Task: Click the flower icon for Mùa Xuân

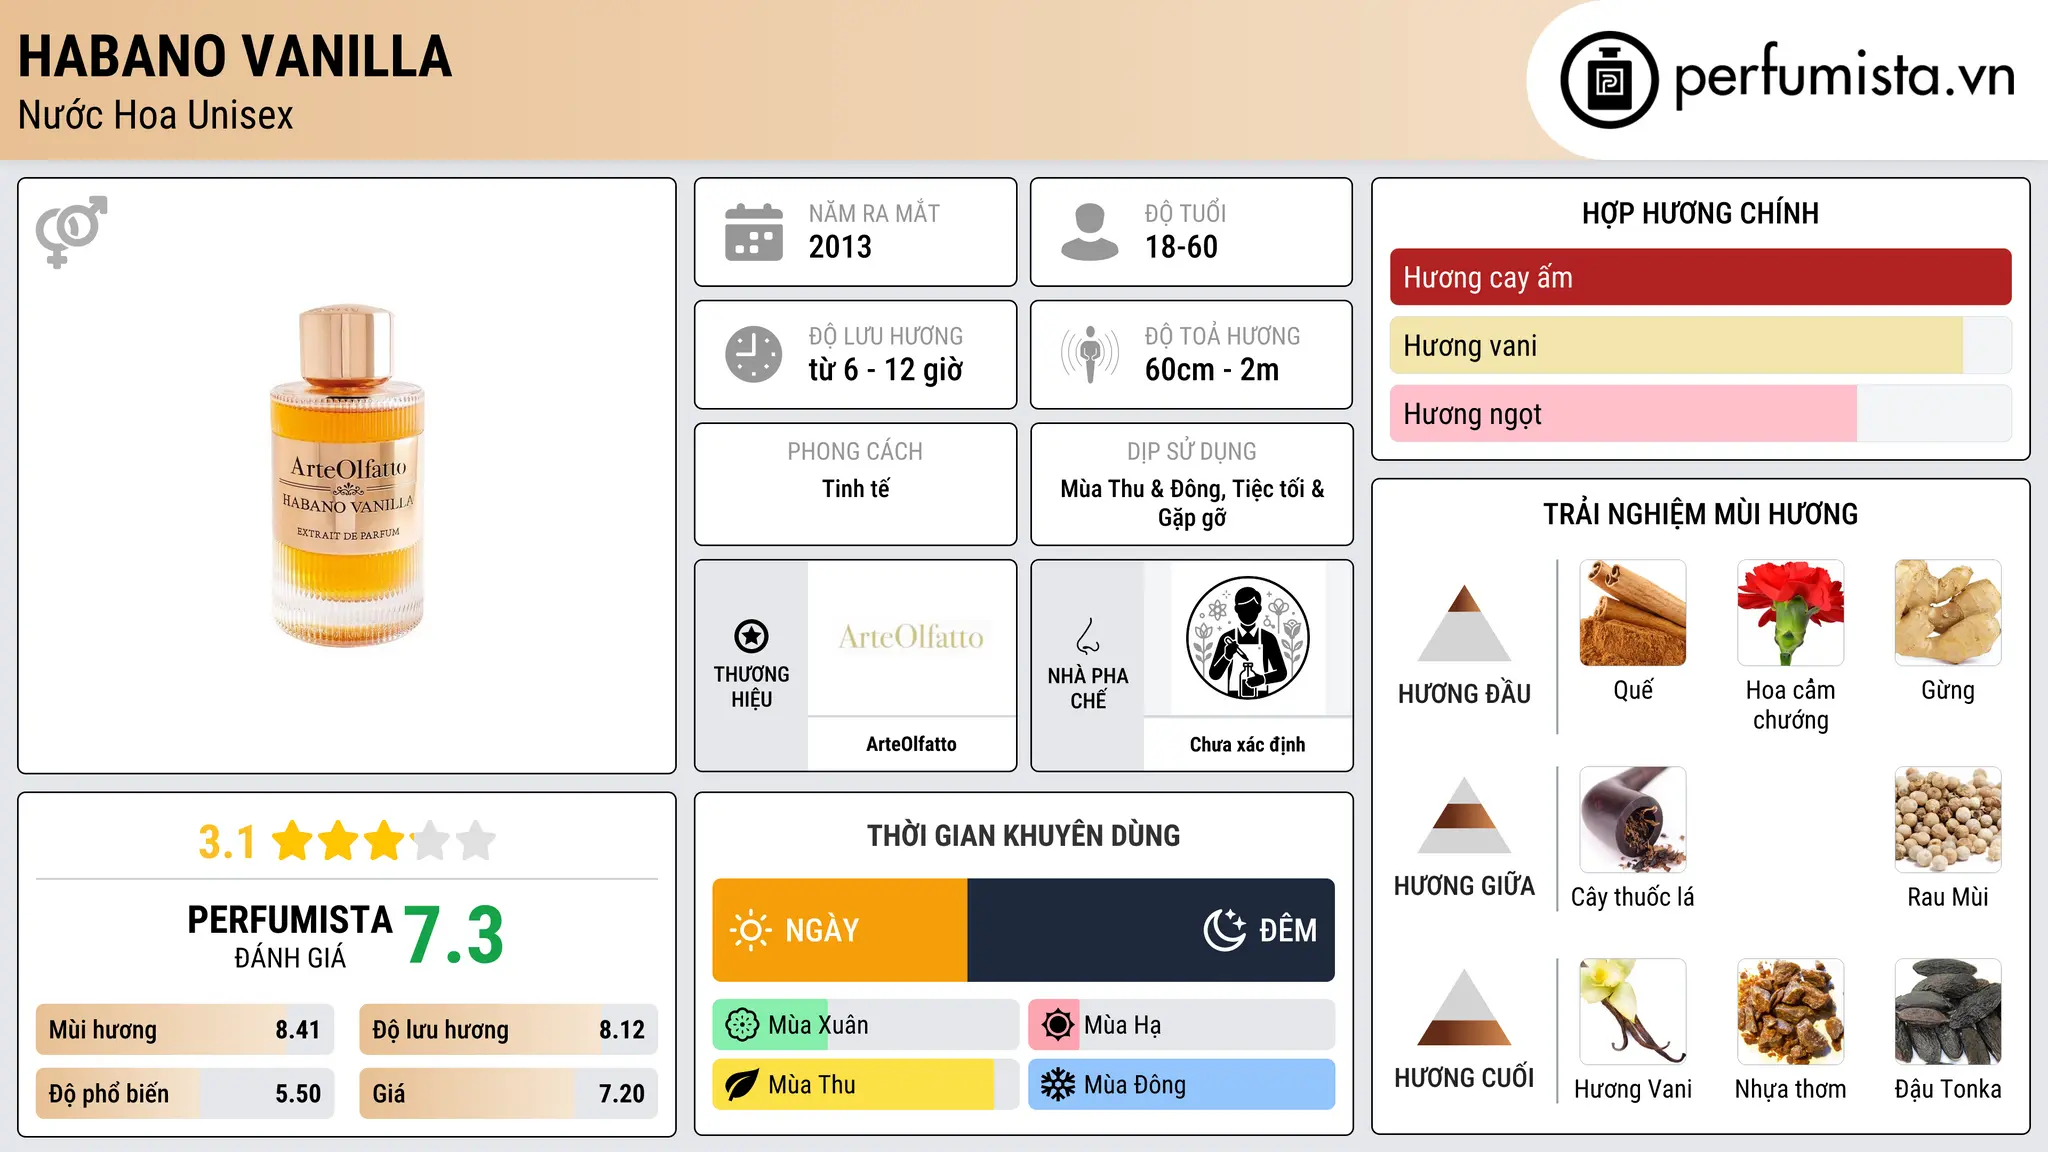Action: 742,1025
